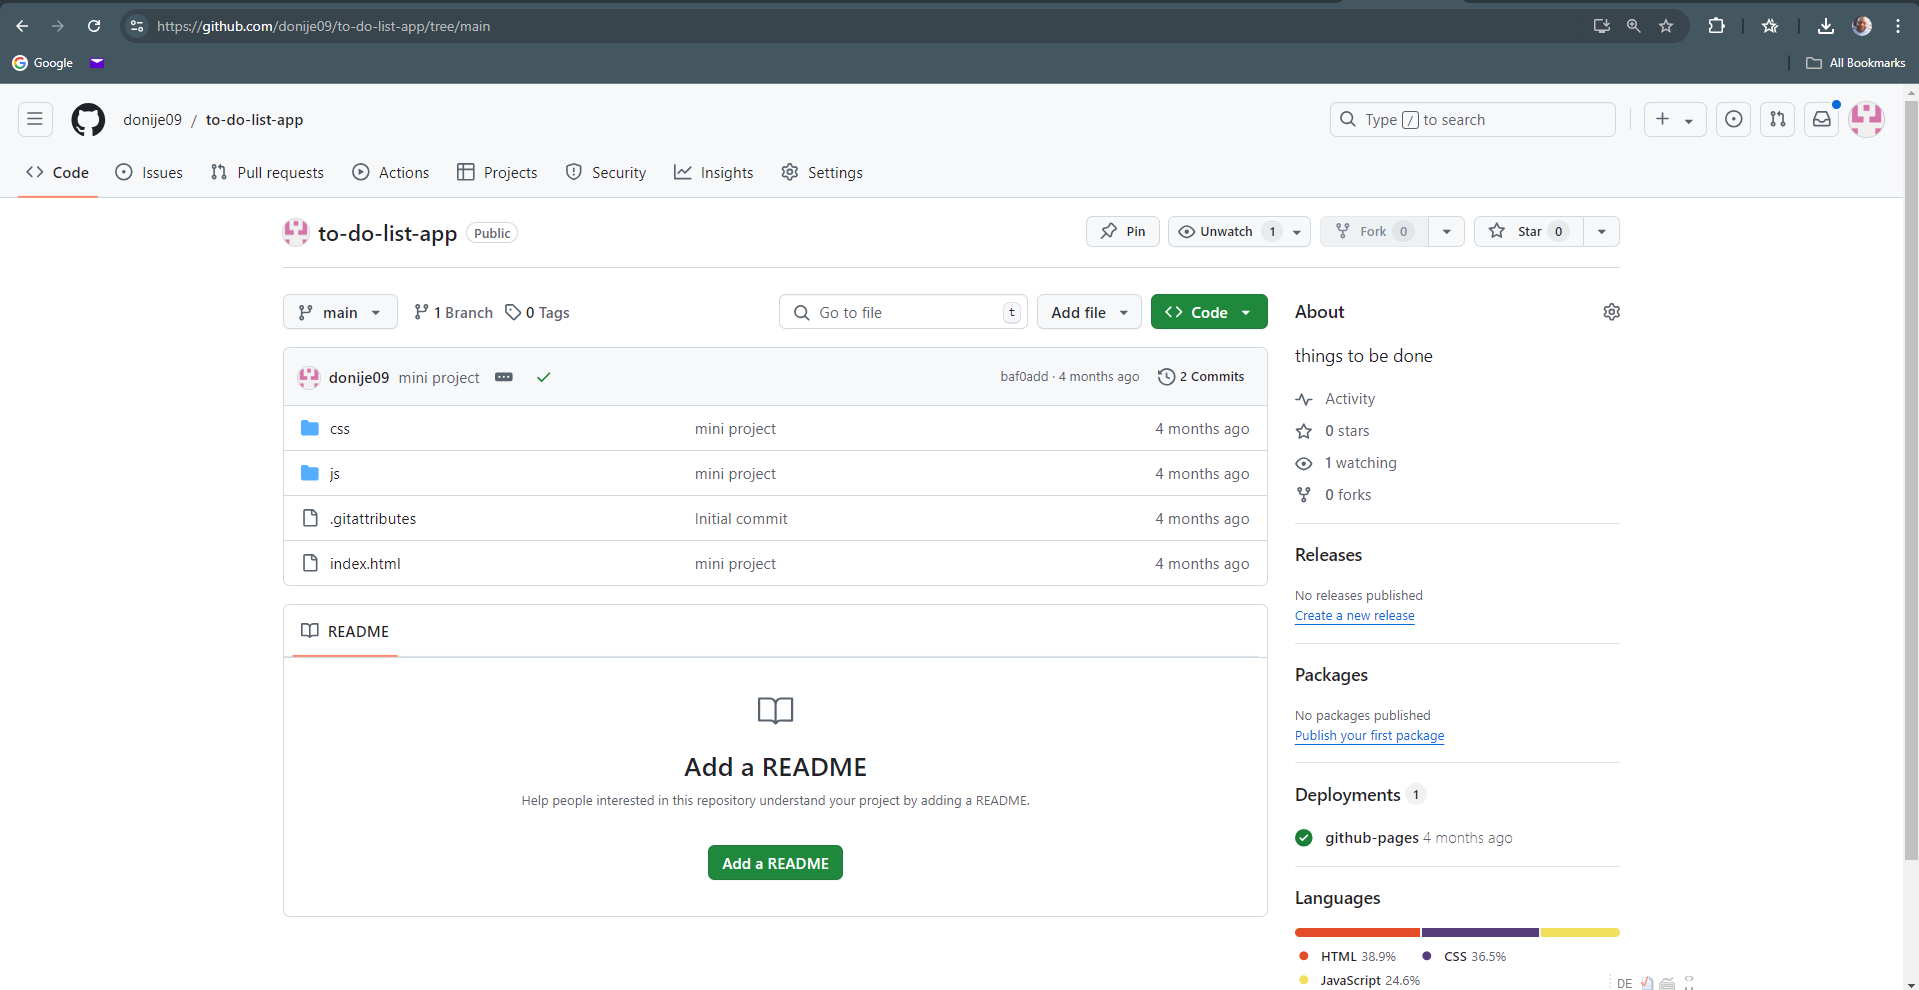
Task: Open the Projects tab
Action: click(x=497, y=173)
